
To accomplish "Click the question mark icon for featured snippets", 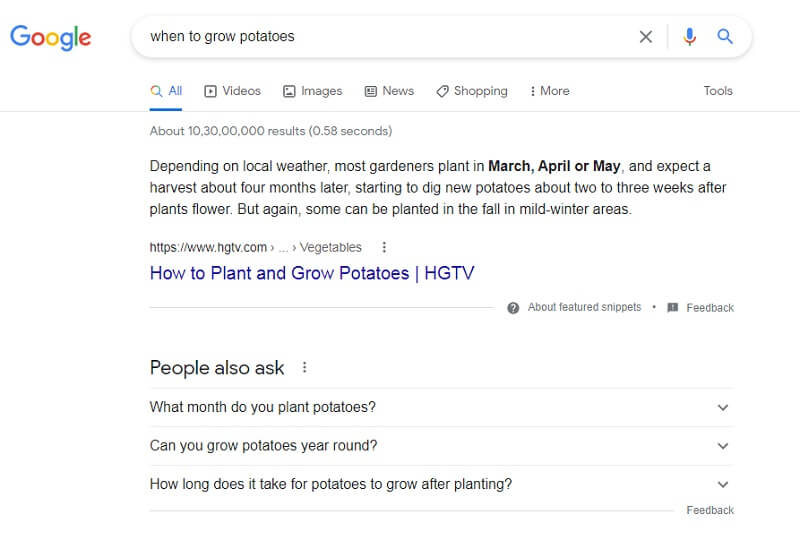I will [x=513, y=308].
